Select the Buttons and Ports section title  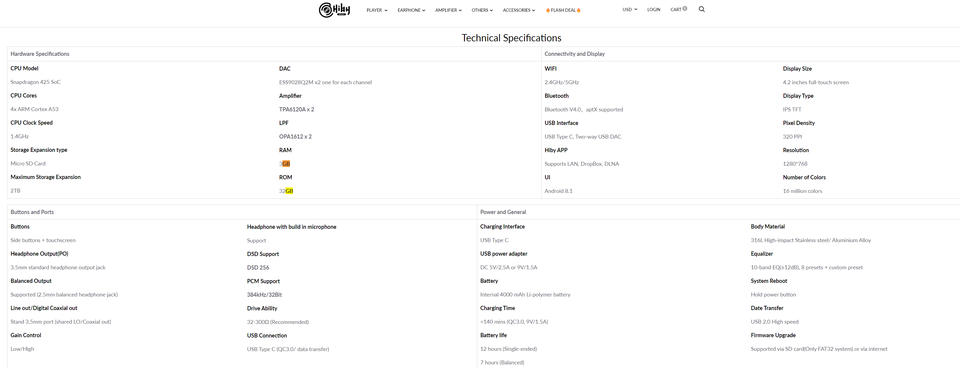click(32, 212)
